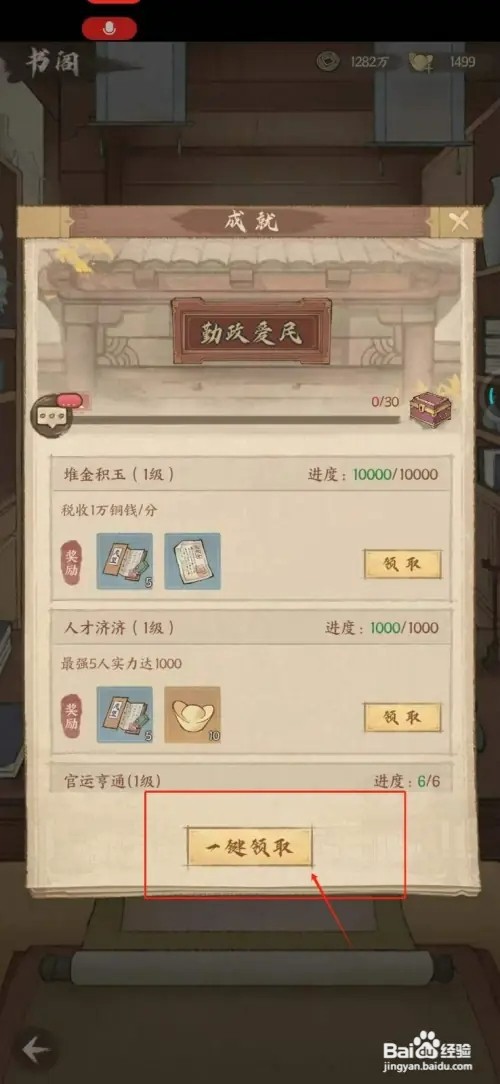Viewport: 500px width, 1084px height.
Task: Tap the 0/30 achievement progress bar
Action: point(232,419)
